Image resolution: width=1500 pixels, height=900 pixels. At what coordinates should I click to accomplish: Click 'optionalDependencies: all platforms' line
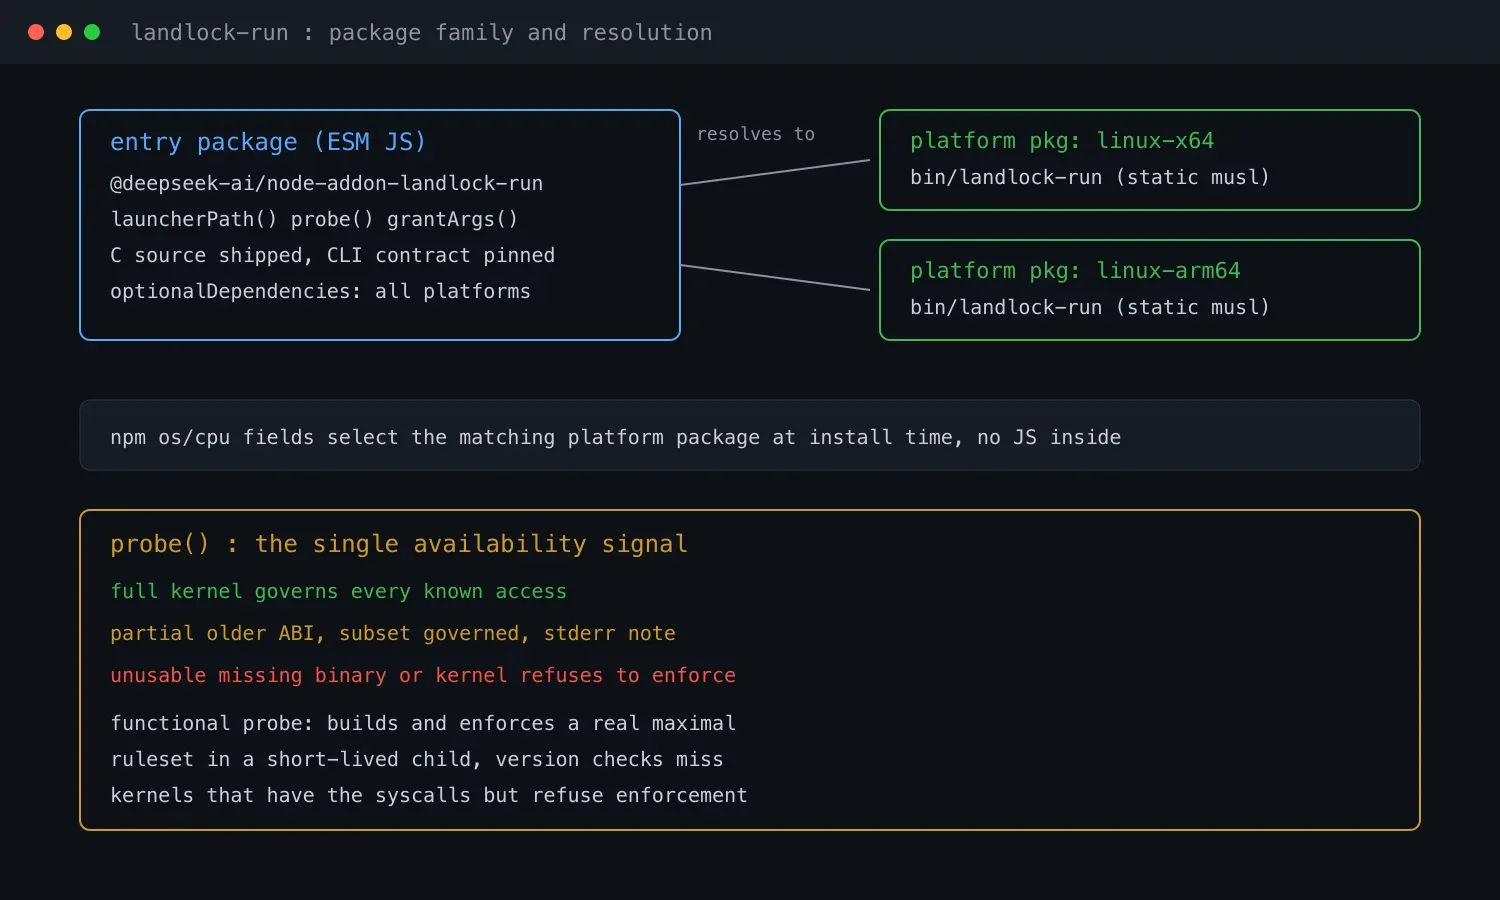pos(320,292)
